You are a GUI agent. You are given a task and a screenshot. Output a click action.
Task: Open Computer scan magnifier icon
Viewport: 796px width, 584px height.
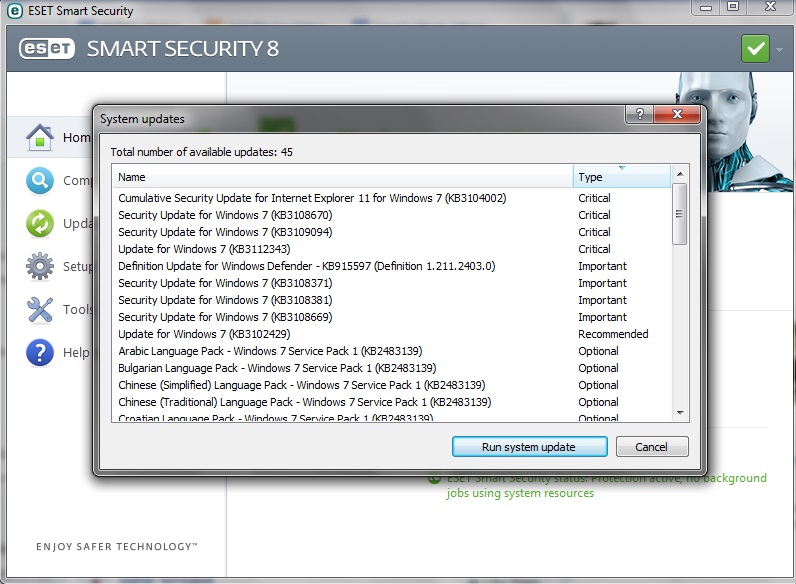click(x=40, y=180)
